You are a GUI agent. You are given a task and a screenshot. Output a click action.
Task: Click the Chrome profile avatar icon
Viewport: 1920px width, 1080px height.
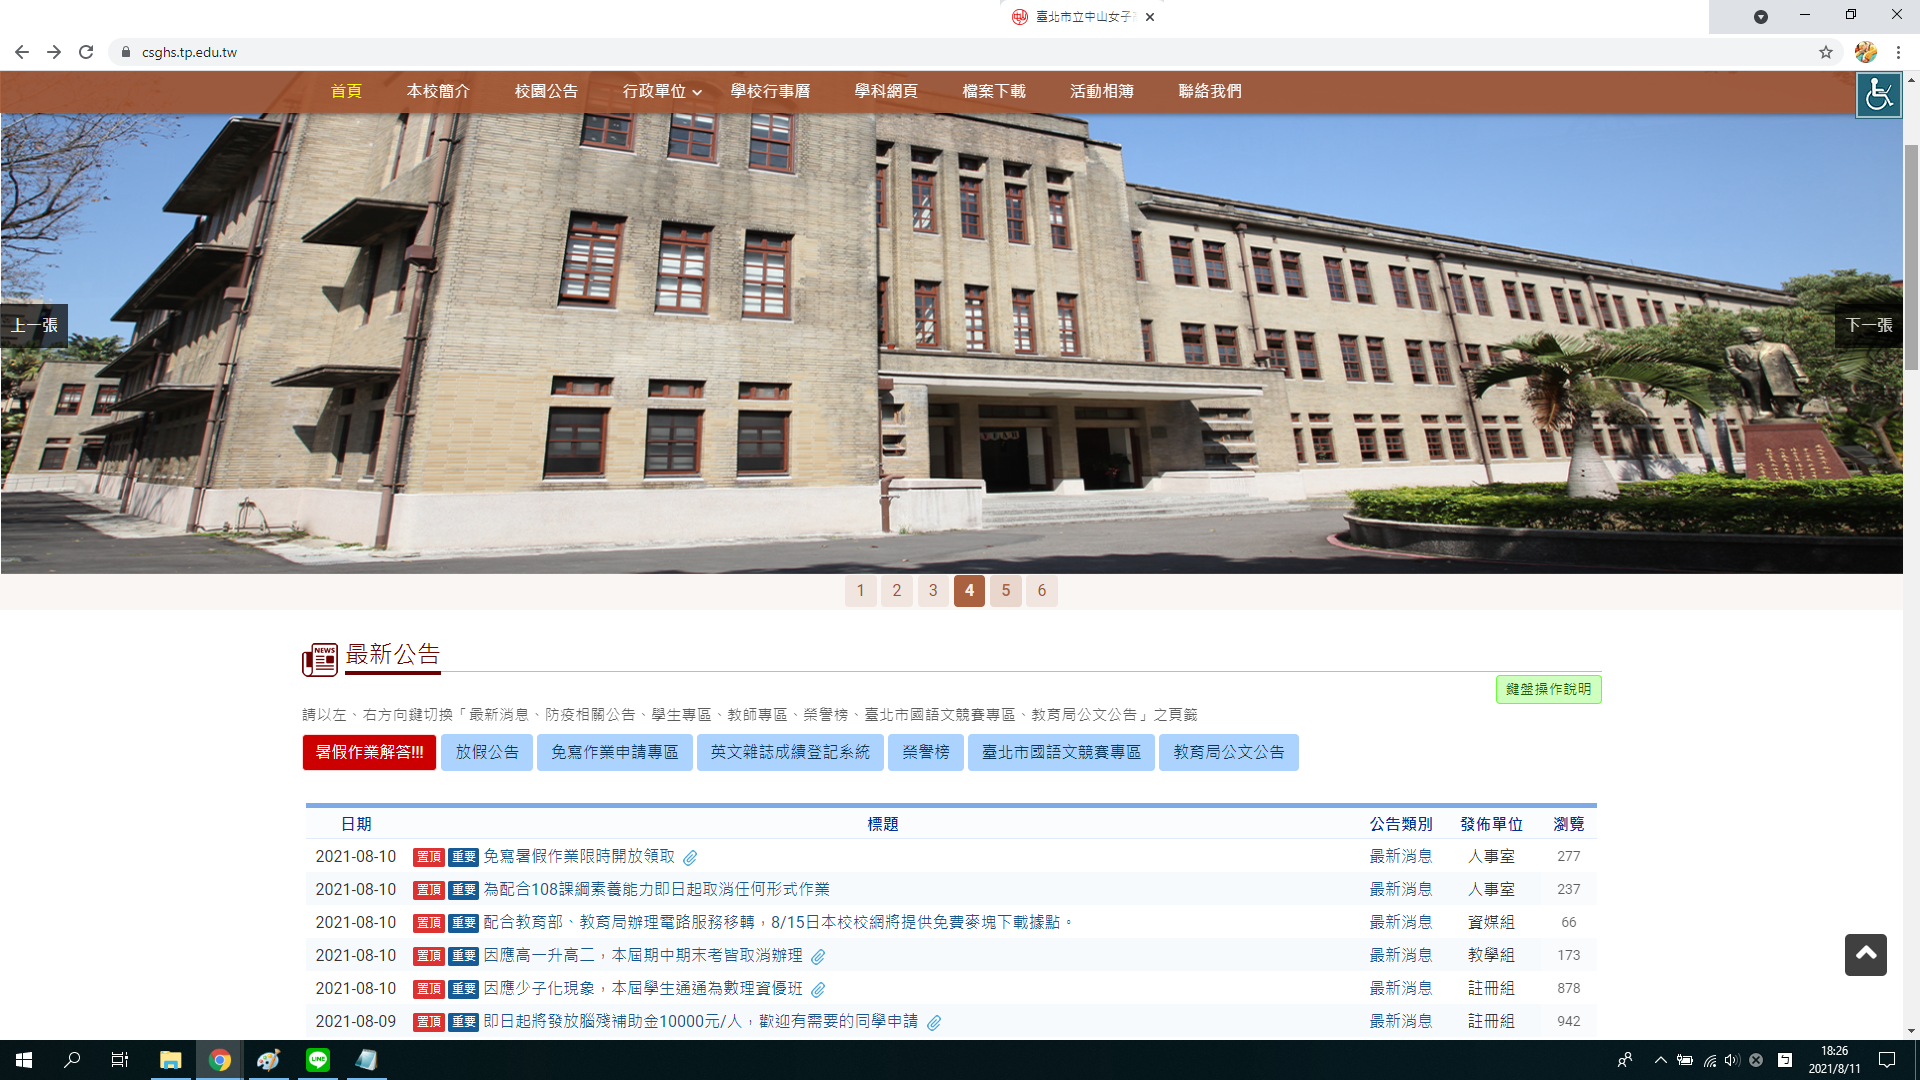1865,52
